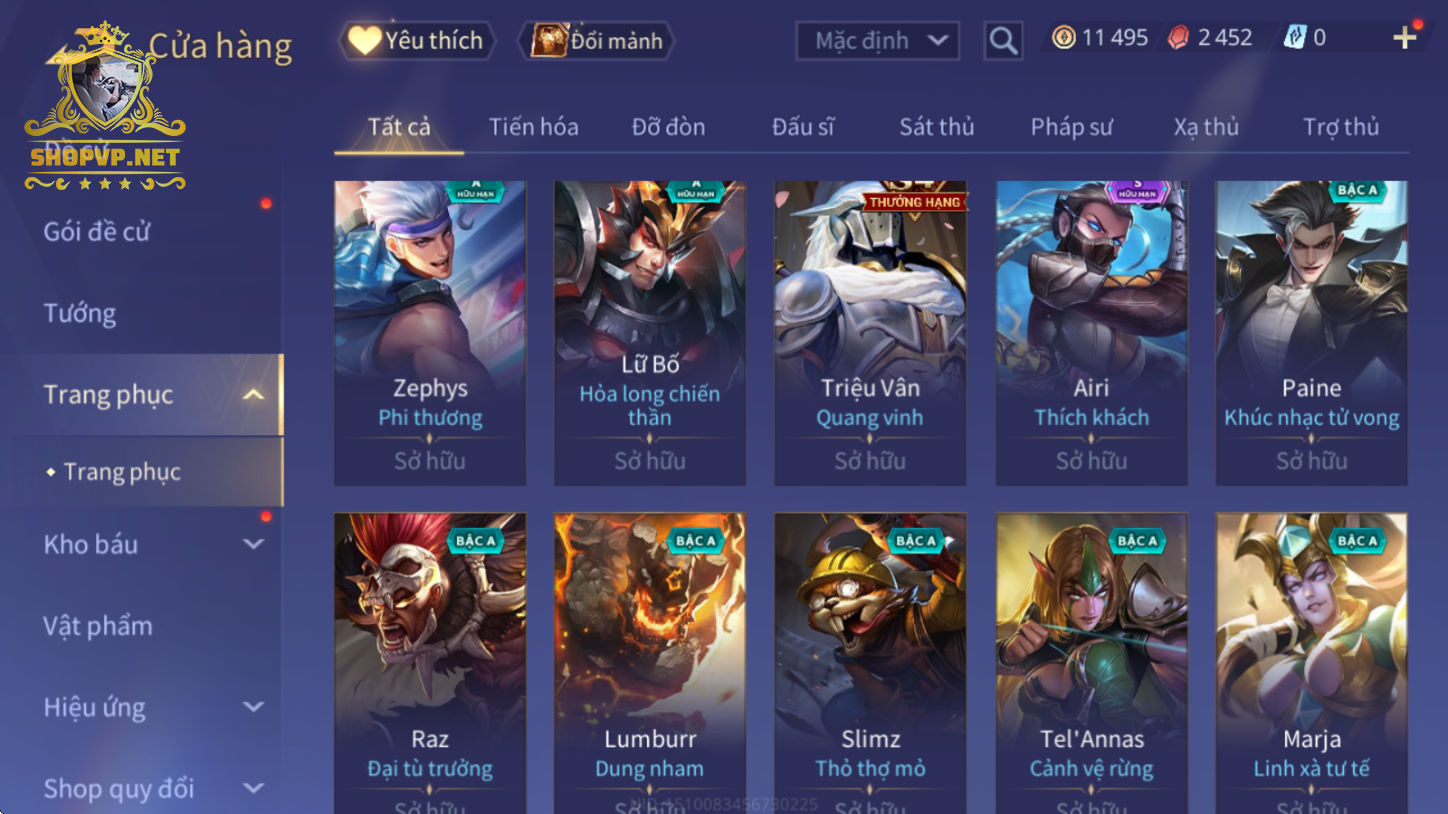Expand the Kho báu sidebar section
Screen dimensions: 1448x814
[x=254, y=545]
